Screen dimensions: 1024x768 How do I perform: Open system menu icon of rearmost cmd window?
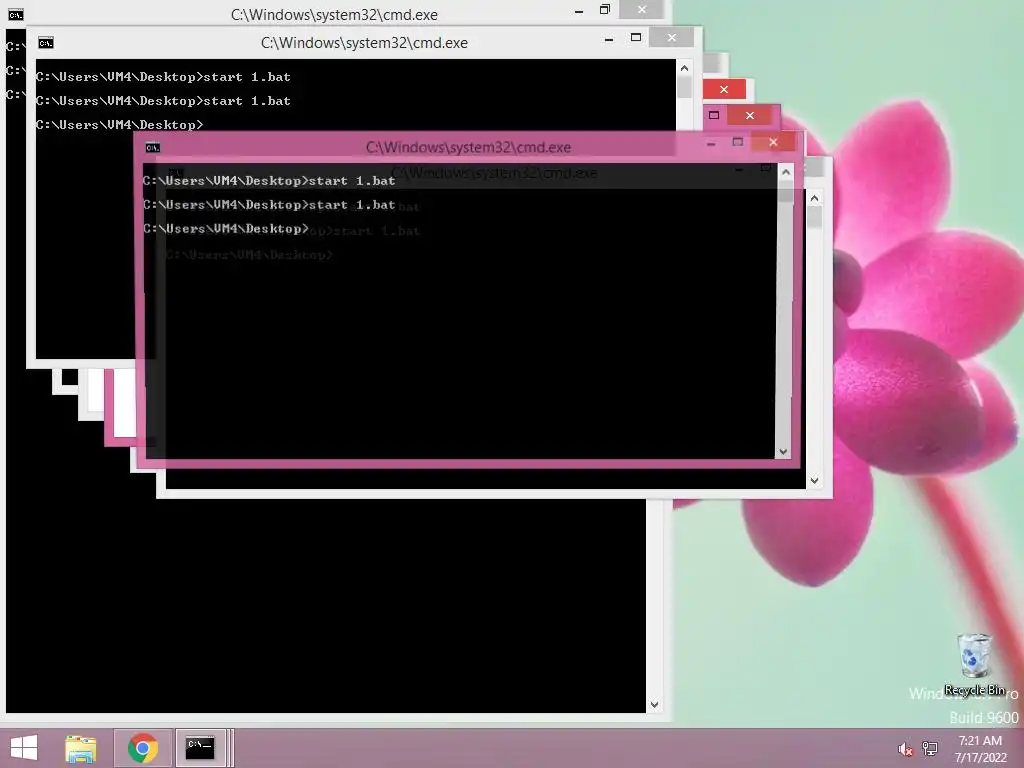click(16, 15)
